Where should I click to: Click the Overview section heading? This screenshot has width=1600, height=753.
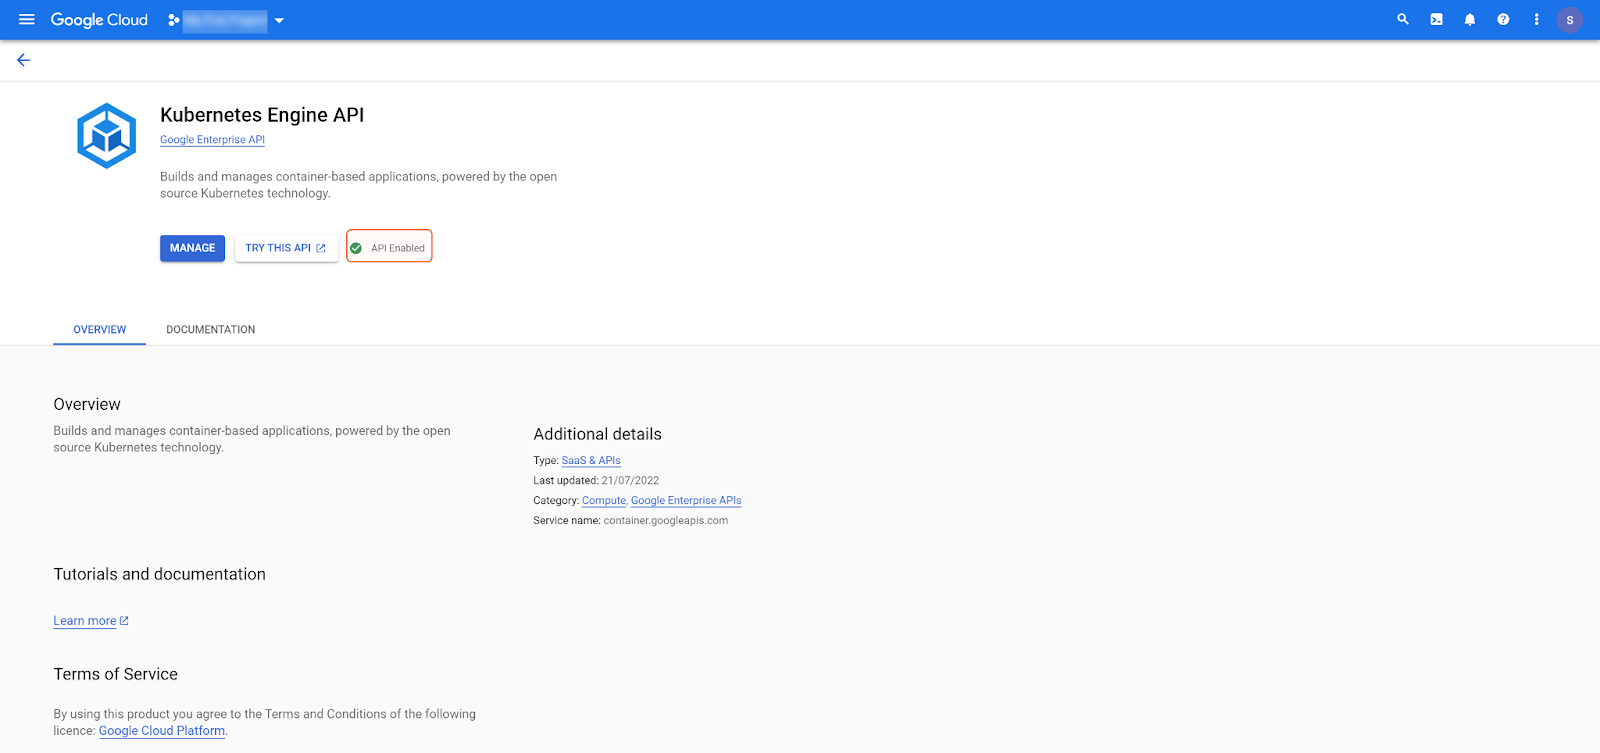87,404
